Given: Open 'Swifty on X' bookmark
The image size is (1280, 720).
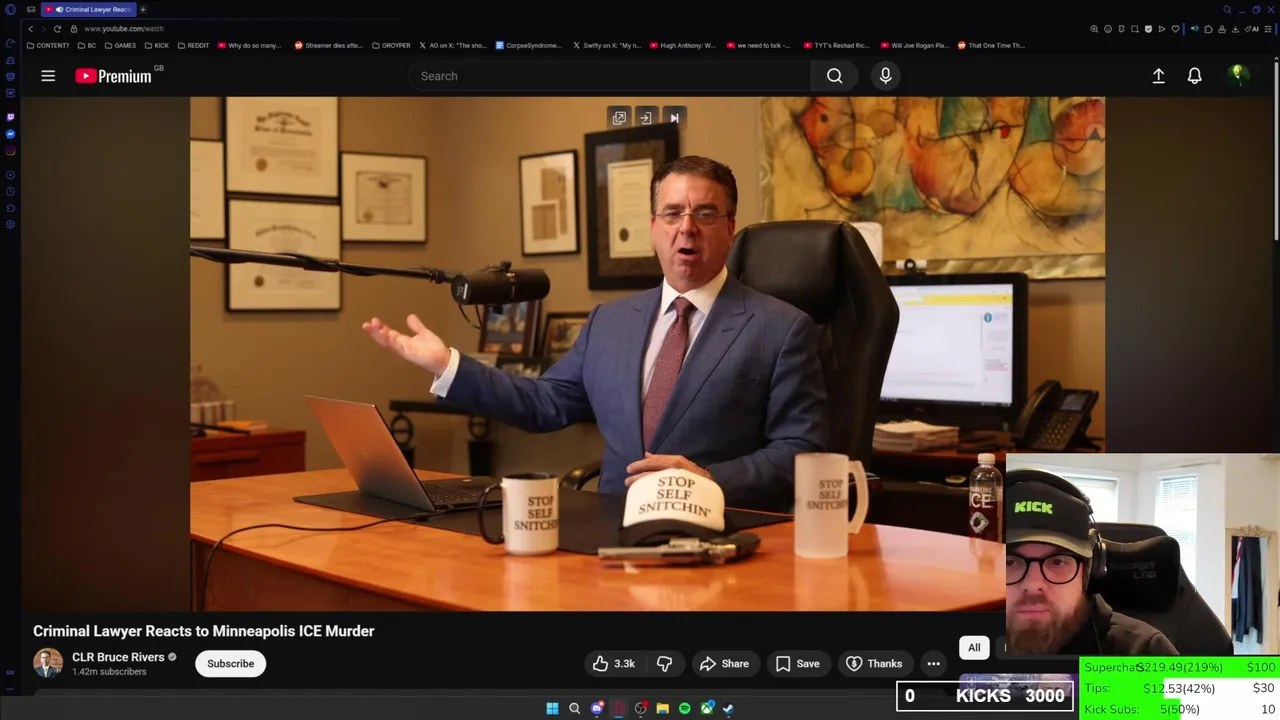Looking at the screenshot, I should [607, 45].
